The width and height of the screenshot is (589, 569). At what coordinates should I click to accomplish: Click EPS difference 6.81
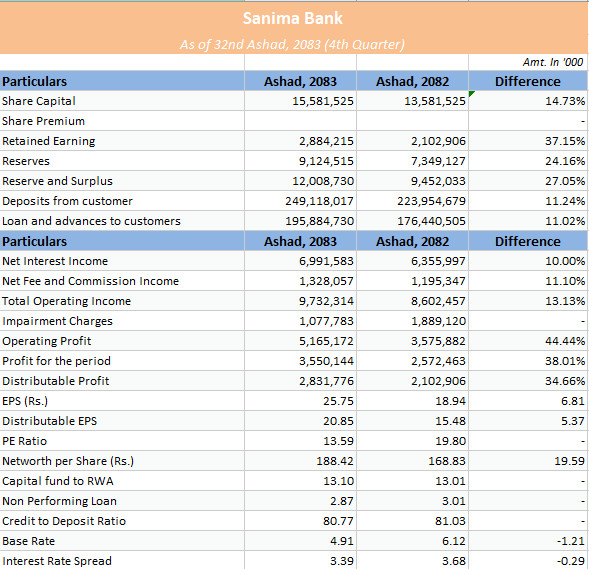(572, 401)
